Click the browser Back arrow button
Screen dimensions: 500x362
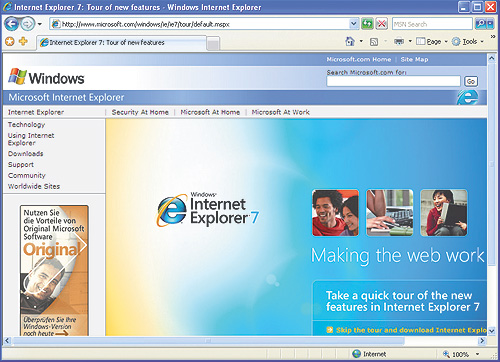(x=12, y=24)
